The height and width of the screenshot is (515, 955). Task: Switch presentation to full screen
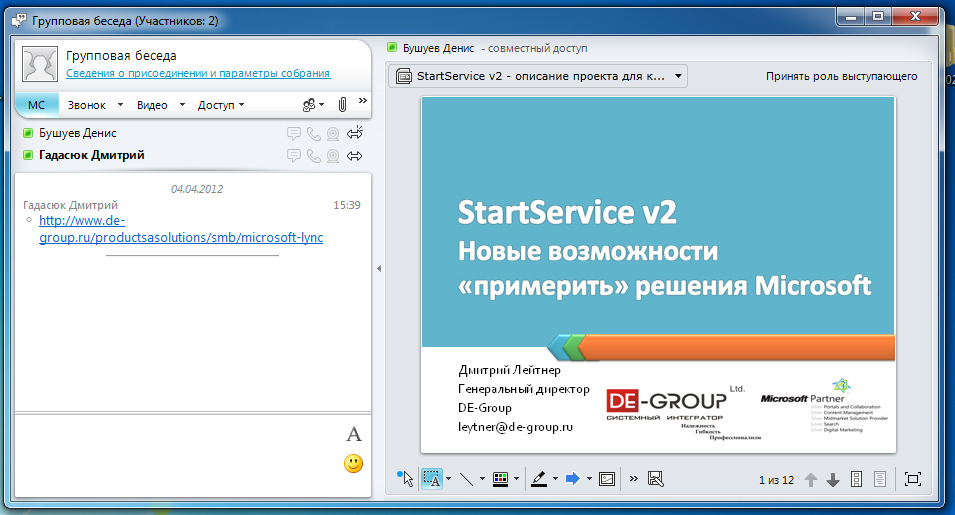912,479
